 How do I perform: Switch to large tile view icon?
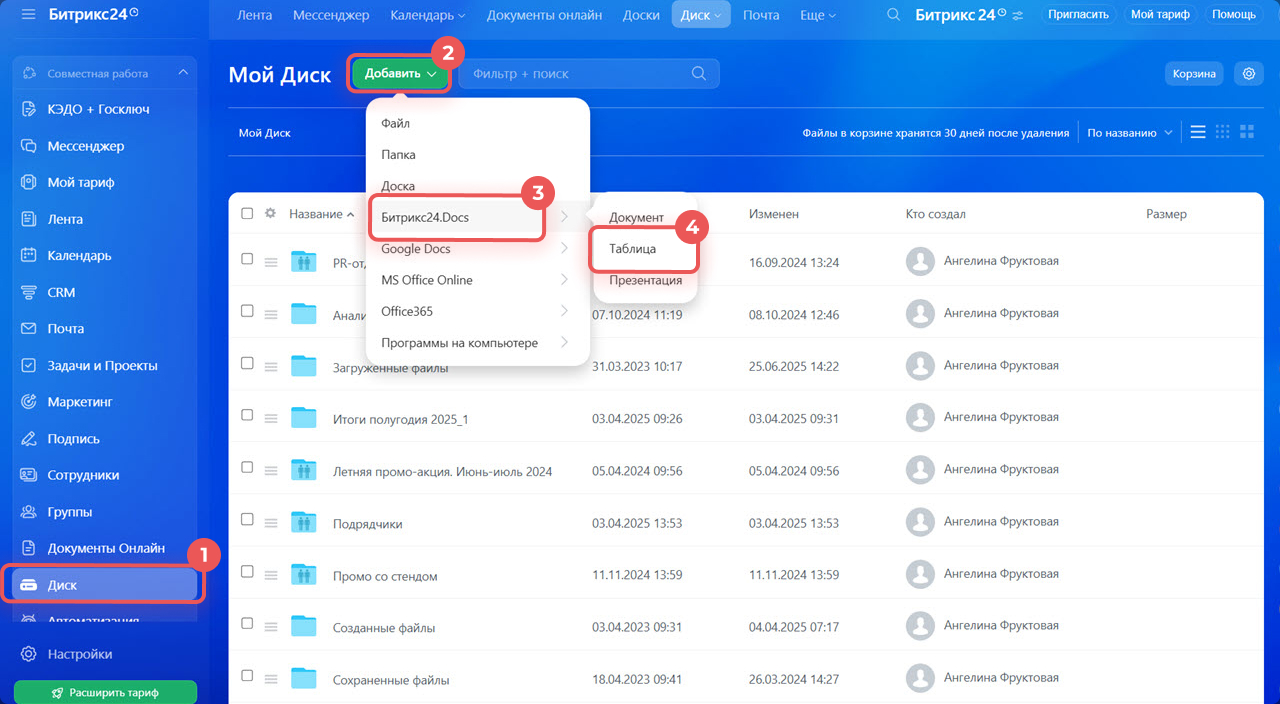point(1246,132)
